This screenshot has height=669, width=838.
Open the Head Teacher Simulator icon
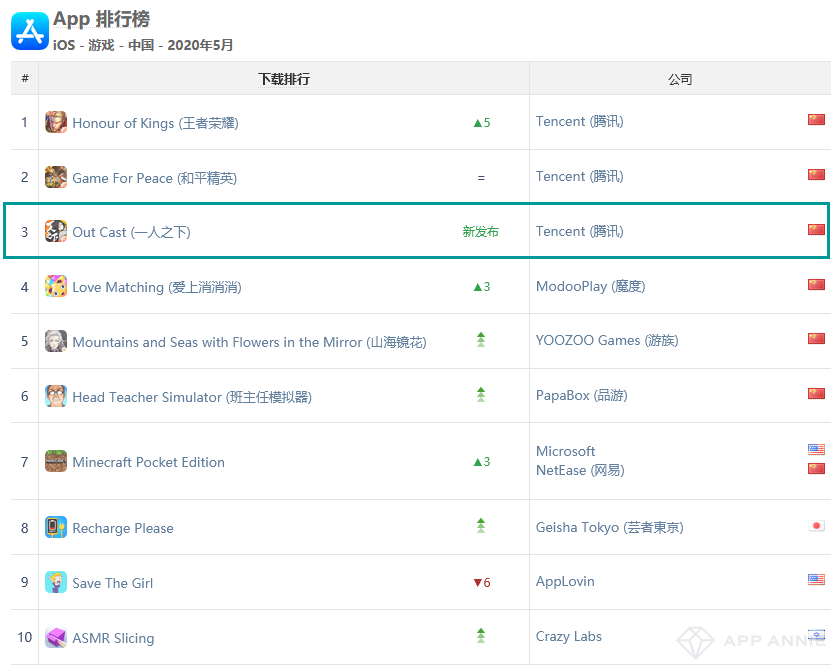[56, 396]
